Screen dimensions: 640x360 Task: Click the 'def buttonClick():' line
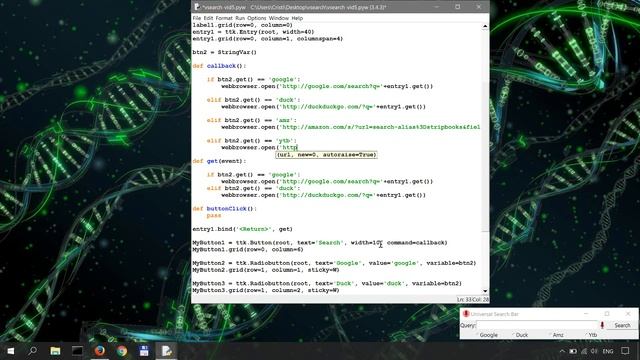point(224,209)
